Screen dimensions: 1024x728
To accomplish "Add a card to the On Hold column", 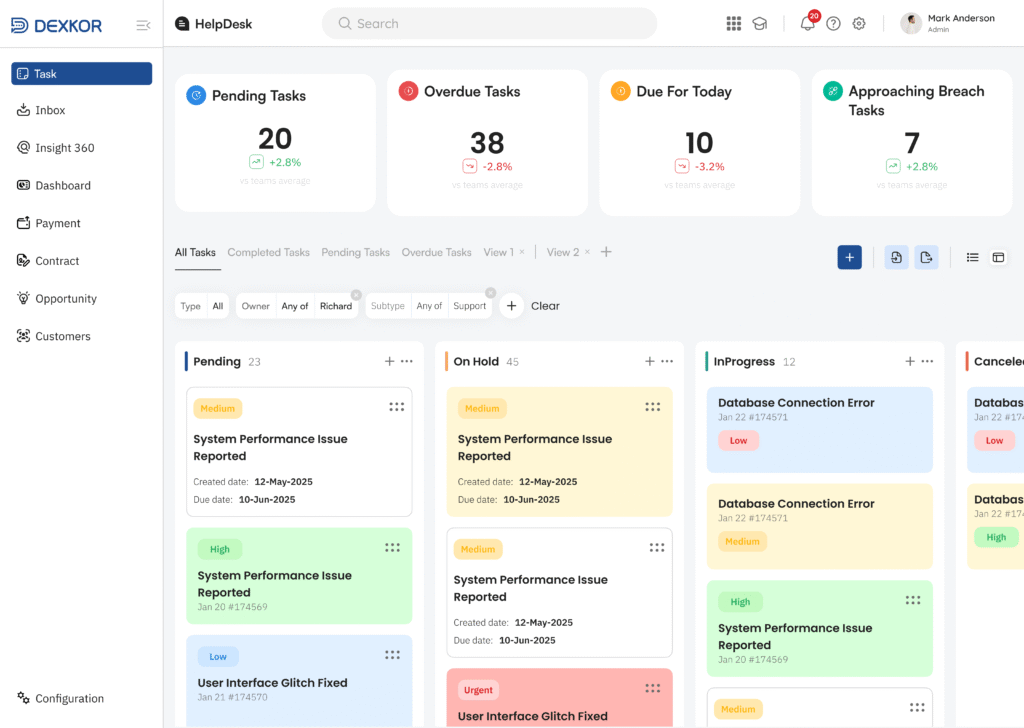I will [x=649, y=361].
